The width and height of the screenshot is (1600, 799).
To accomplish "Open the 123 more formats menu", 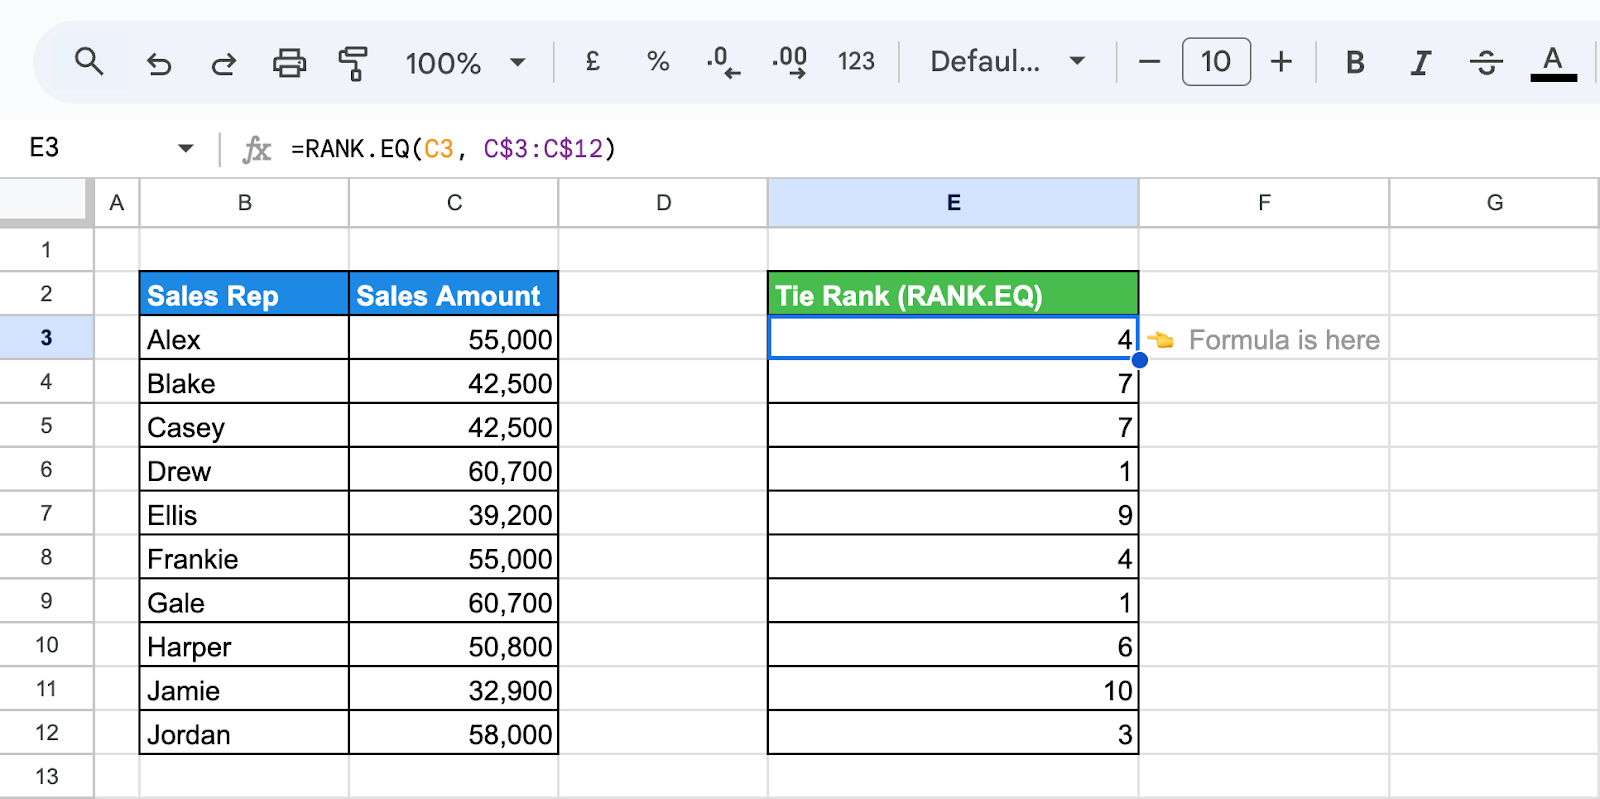I will (x=856, y=62).
